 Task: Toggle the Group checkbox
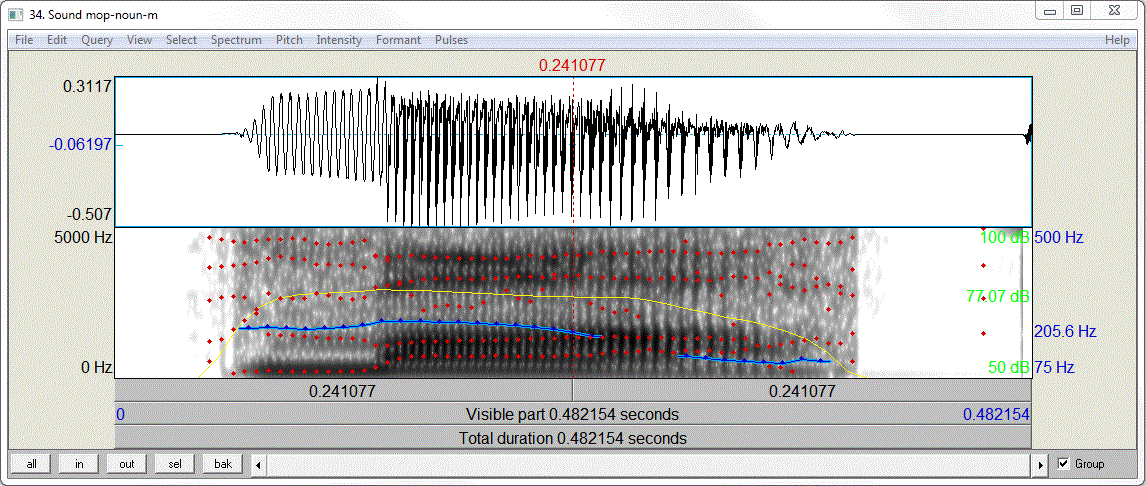pyautogui.click(x=1063, y=463)
